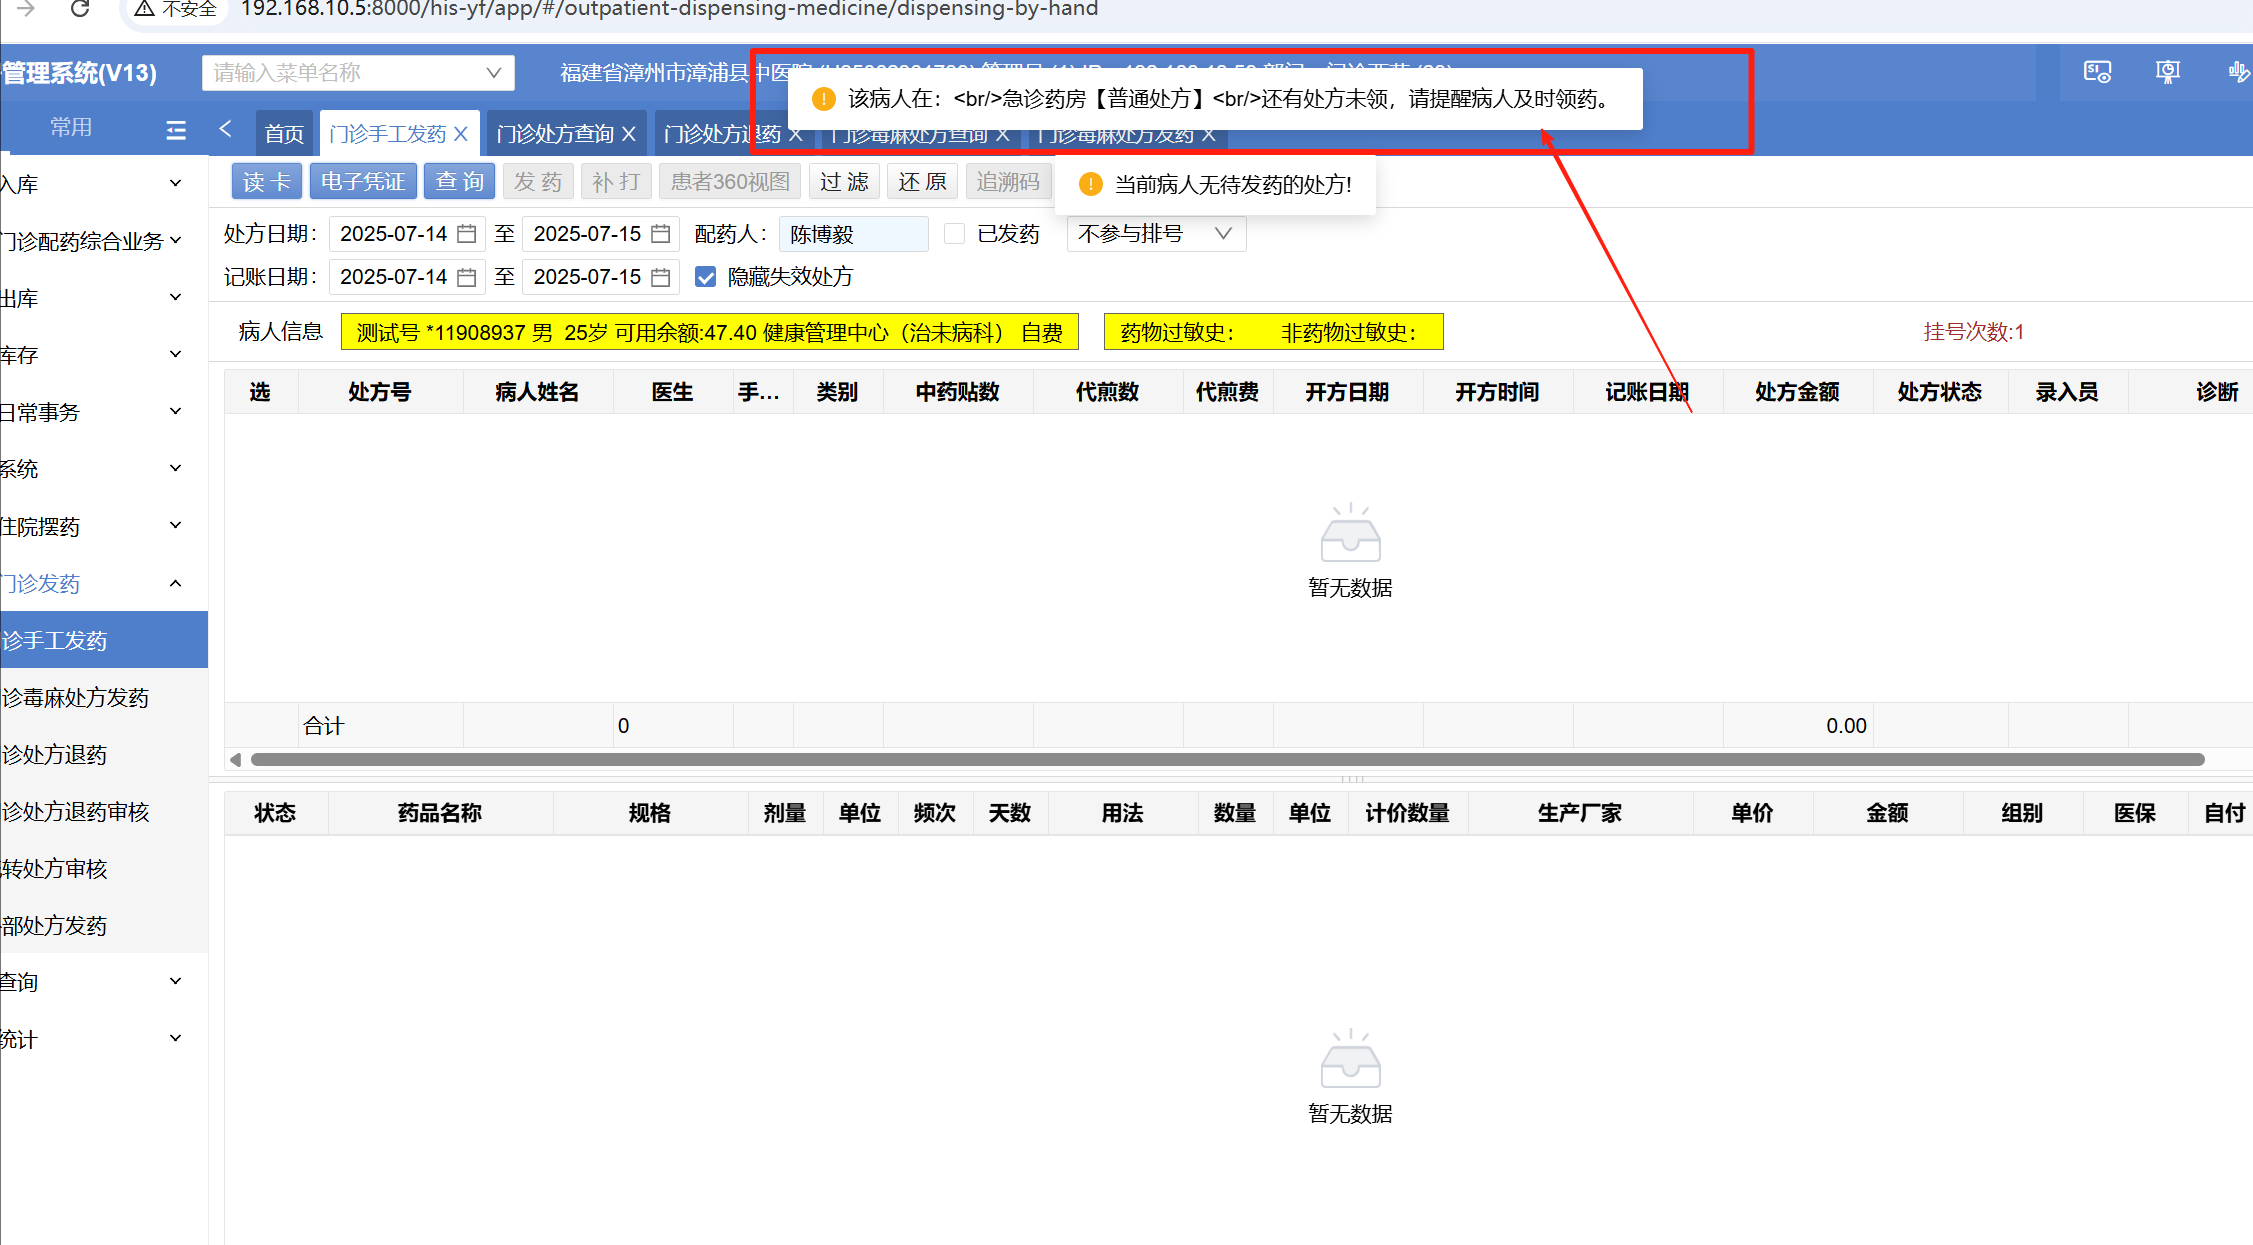Viewport: 2253px width, 1245px height.
Task: Click the sidebar collapse hamburger icon
Action: pyautogui.click(x=176, y=130)
